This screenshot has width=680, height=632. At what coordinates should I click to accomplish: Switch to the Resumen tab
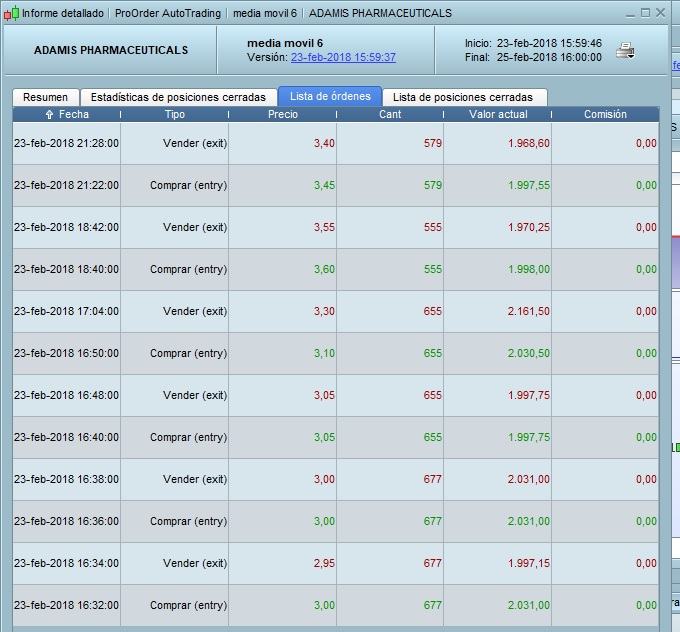coord(46,97)
